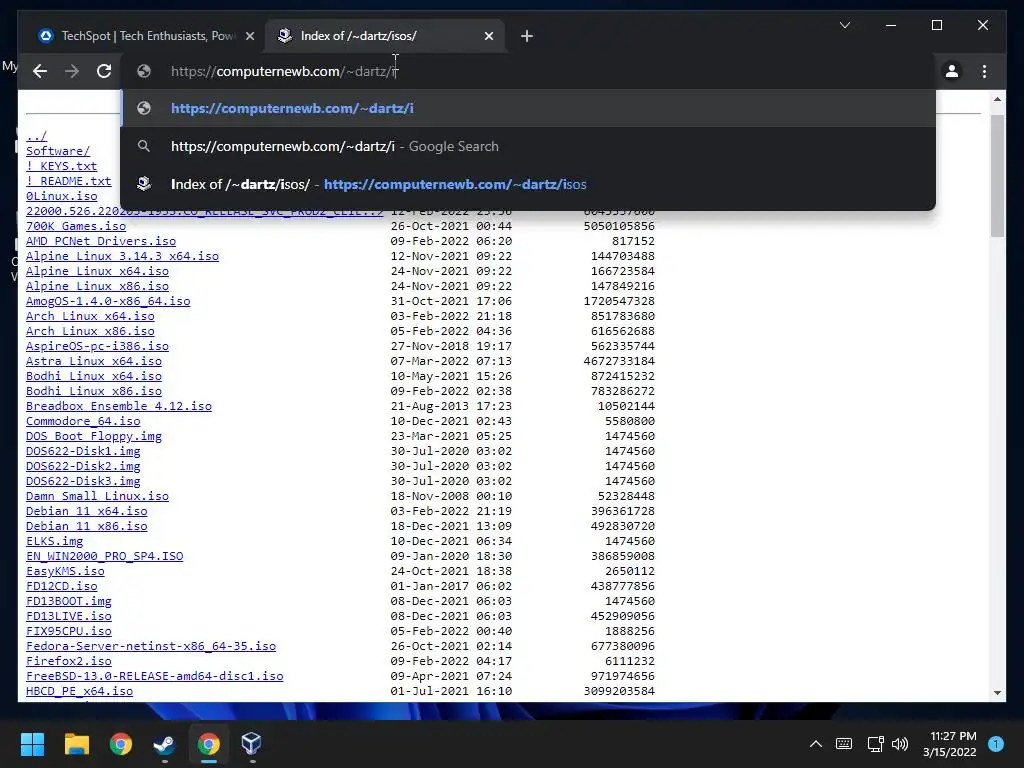1024x768 pixels.
Task: Pick the Index of /~dartz/isos/ suggestion
Action: pyautogui.click(x=528, y=184)
